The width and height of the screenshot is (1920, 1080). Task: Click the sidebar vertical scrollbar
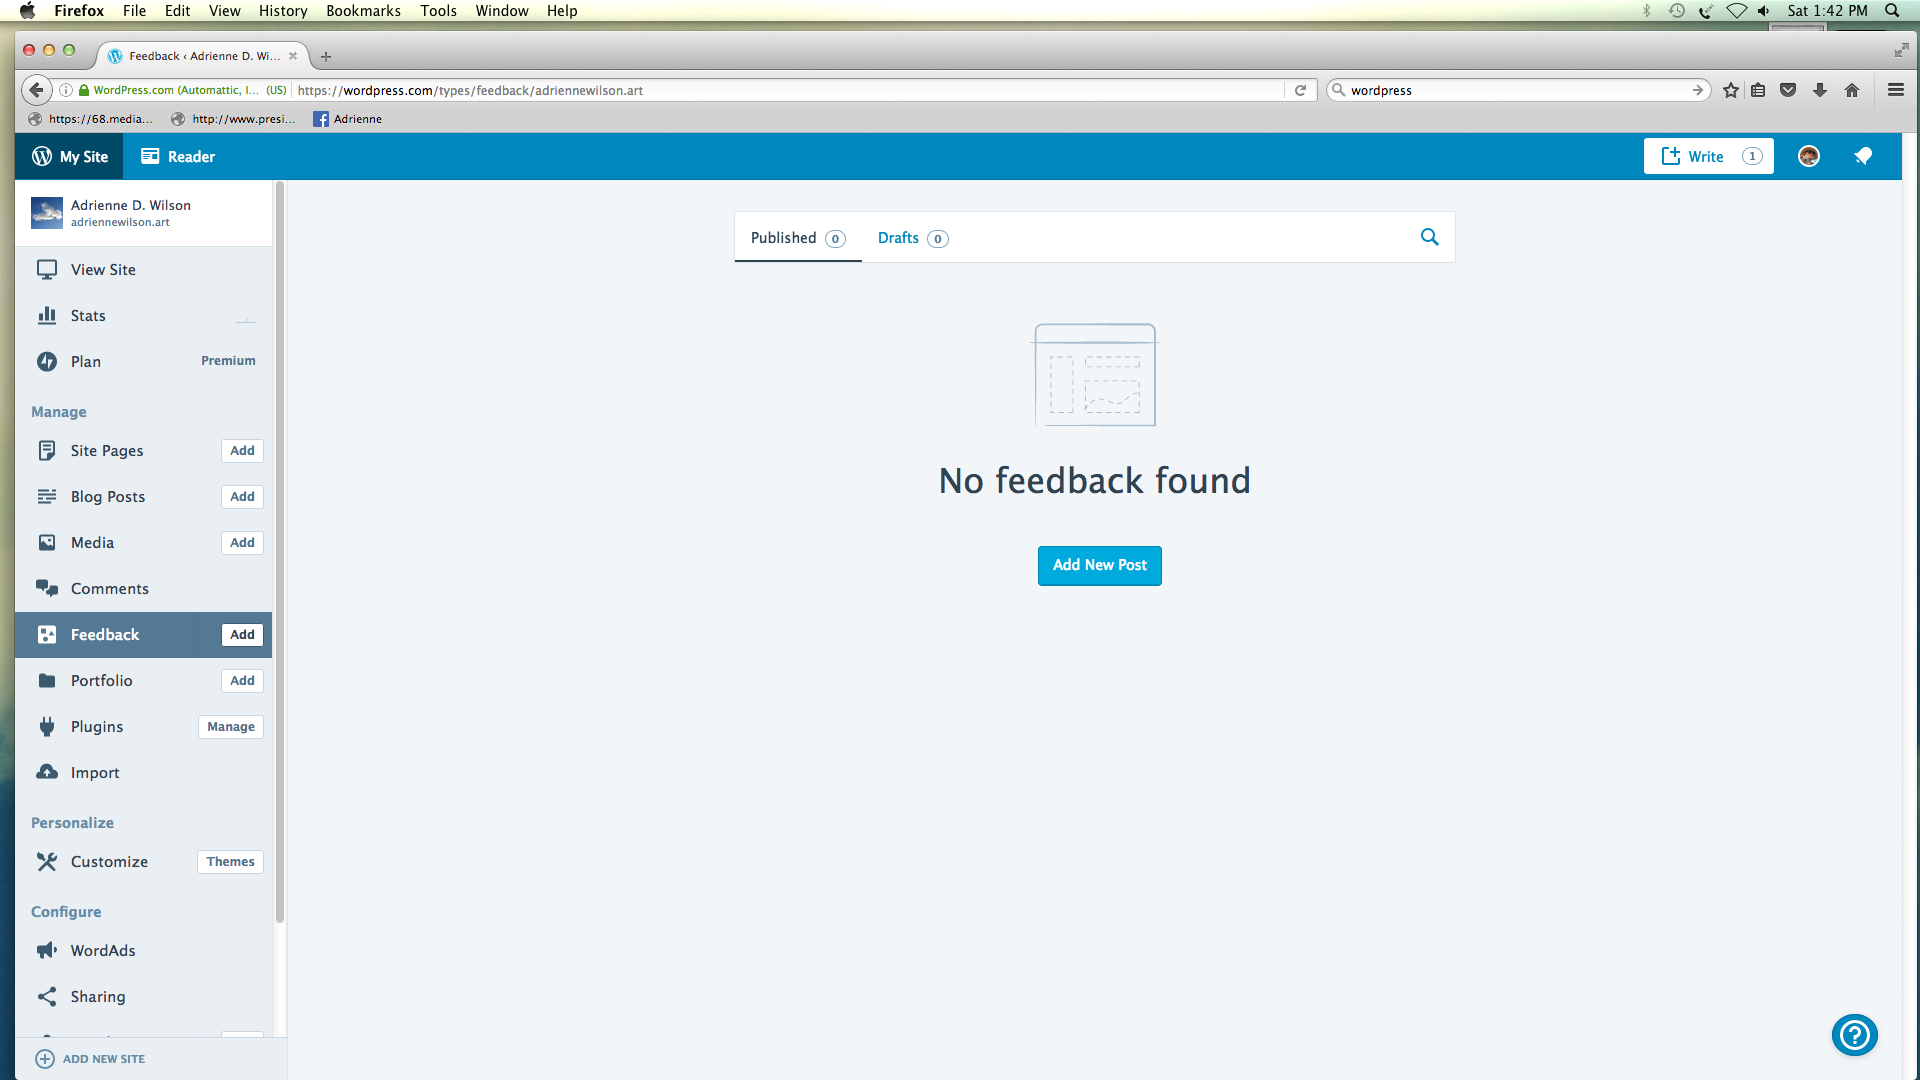(x=280, y=550)
